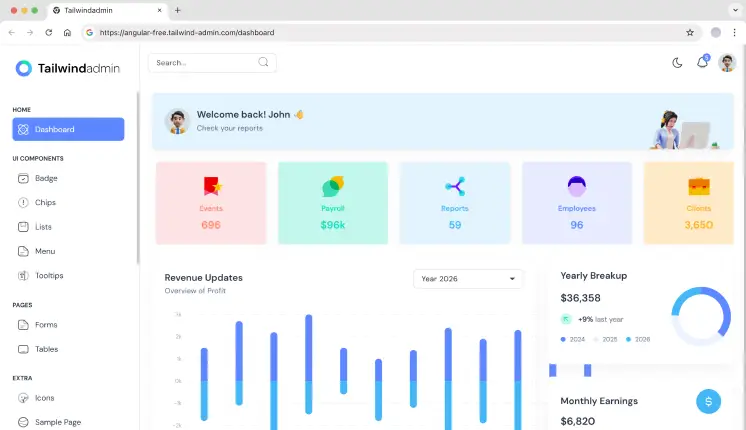Viewport: 746px width, 430px height.
Task: Open the Clients card
Action: (689, 203)
